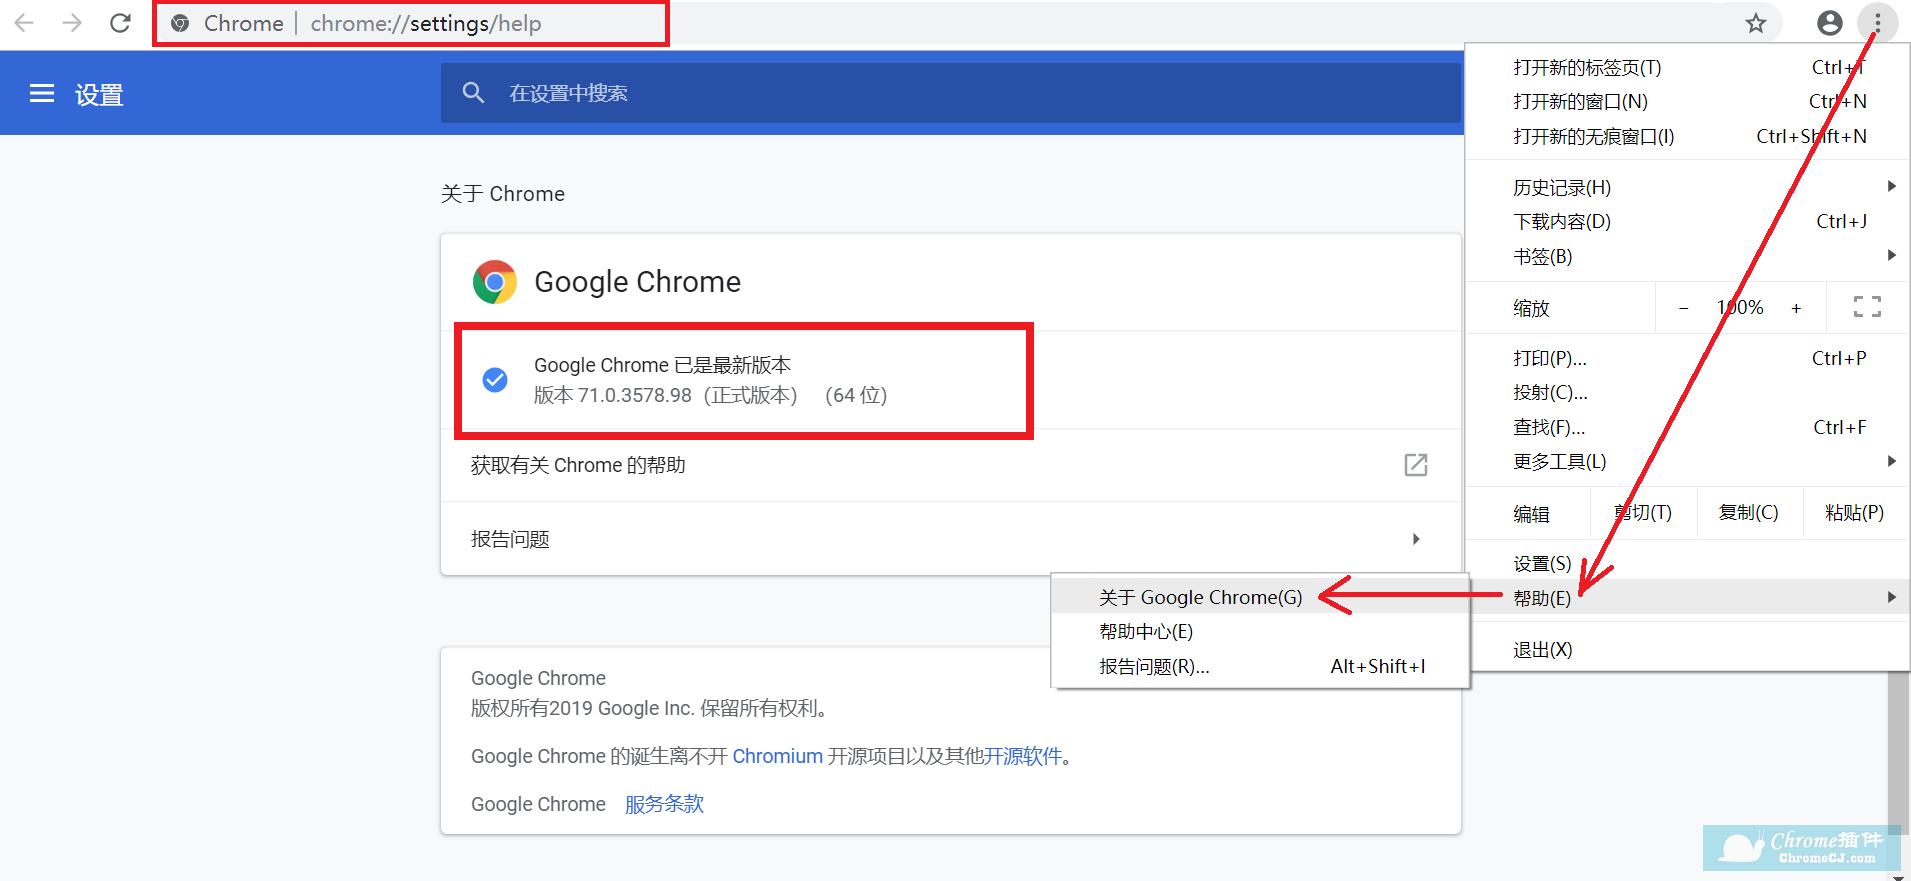Image resolution: width=1911 pixels, height=881 pixels.
Task: Select 关于 Google Chrome(G) menu item
Action: pyautogui.click(x=1200, y=597)
